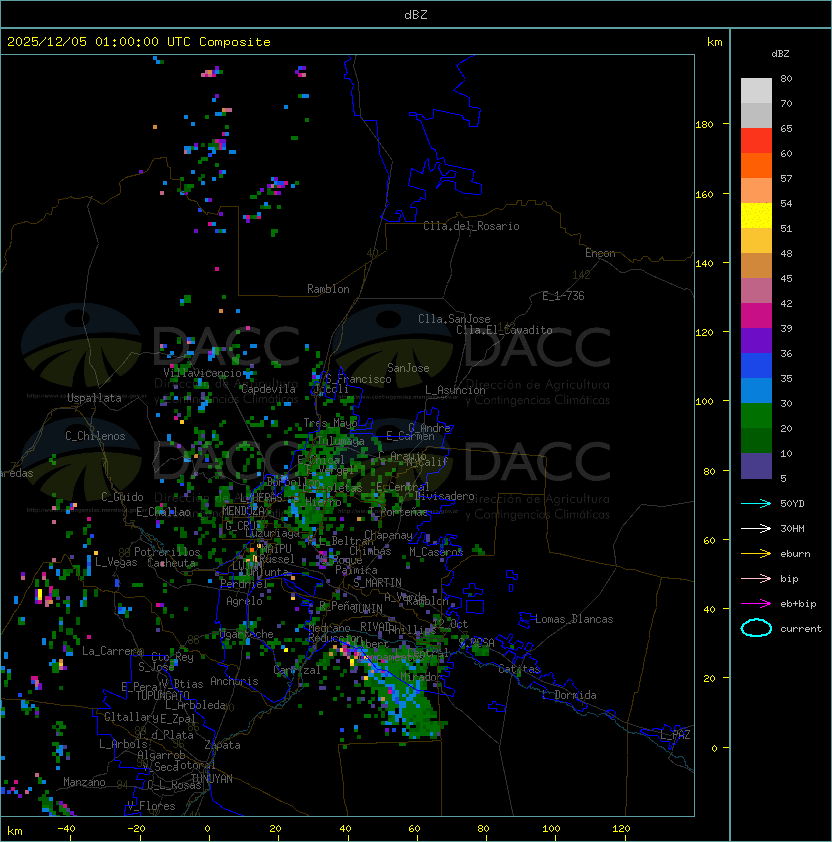Click the 'Lomas_Blancas' map label
832x842 pixels.
[x=574, y=619]
